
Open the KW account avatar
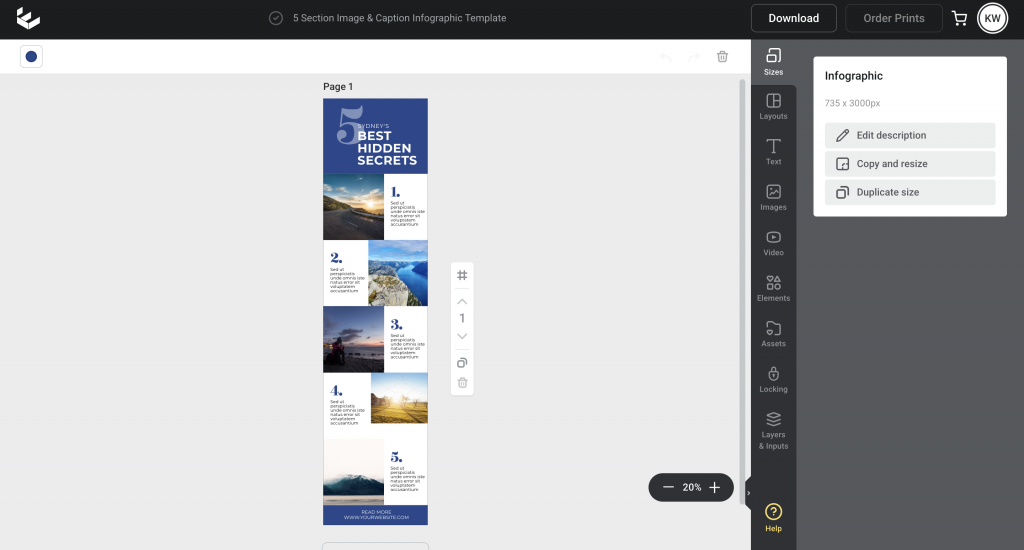pos(992,18)
